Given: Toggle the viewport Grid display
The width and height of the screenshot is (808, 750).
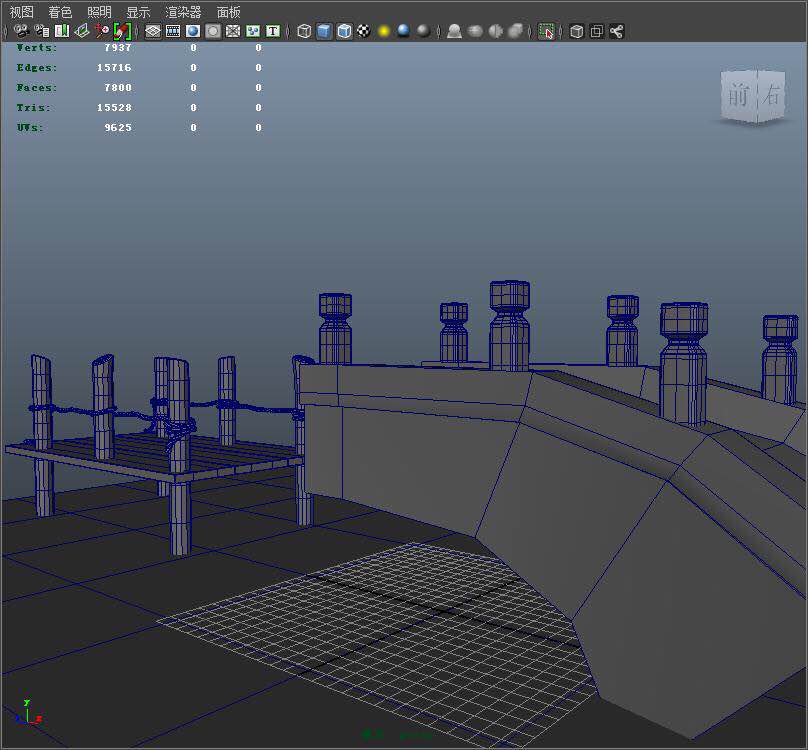Looking at the screenshot, I should 153,31.
